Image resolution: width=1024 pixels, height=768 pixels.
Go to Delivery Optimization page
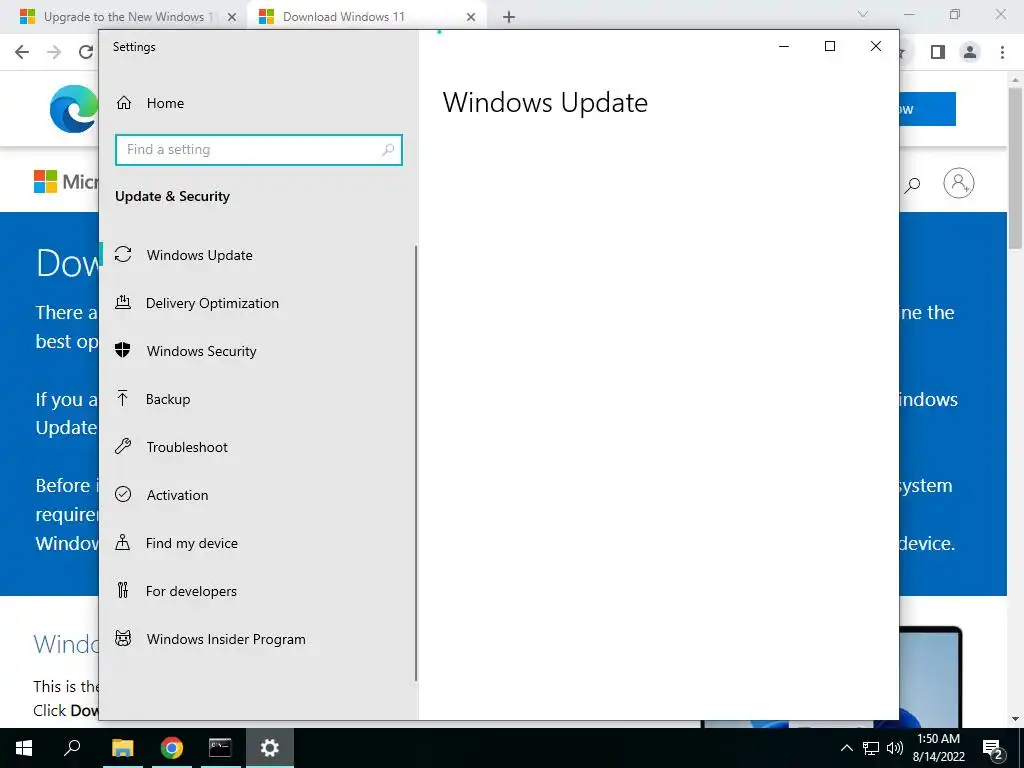(x=257, y=303)
